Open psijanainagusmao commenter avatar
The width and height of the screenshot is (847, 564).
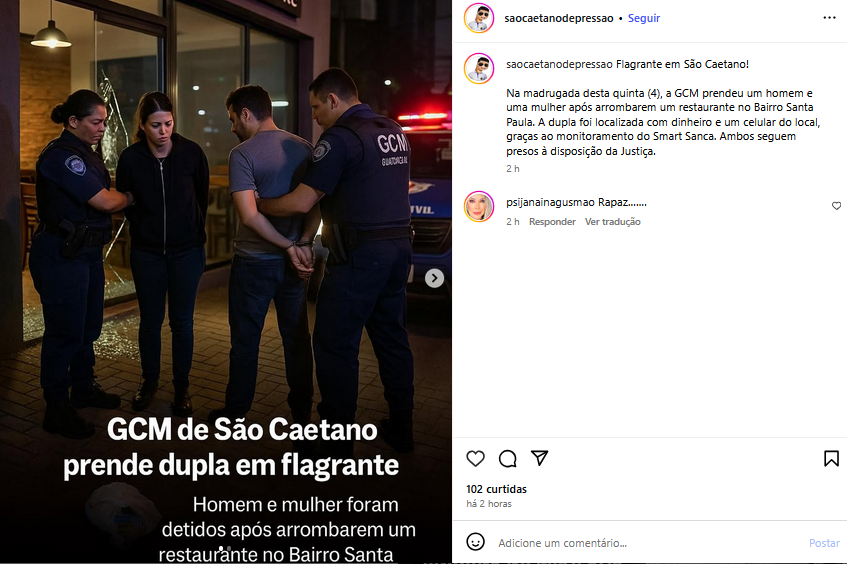click(x=479, y=206)
